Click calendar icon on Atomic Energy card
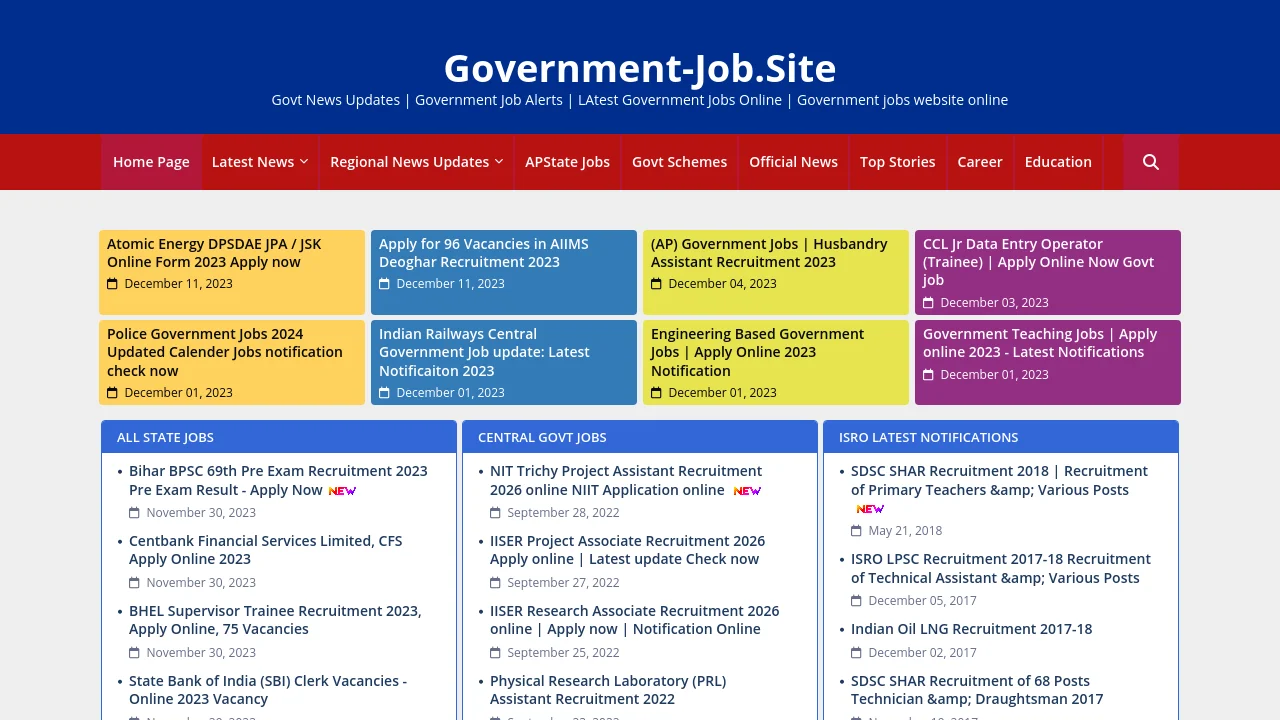This screenshot has width=1280, height=720. coord(113,284)
